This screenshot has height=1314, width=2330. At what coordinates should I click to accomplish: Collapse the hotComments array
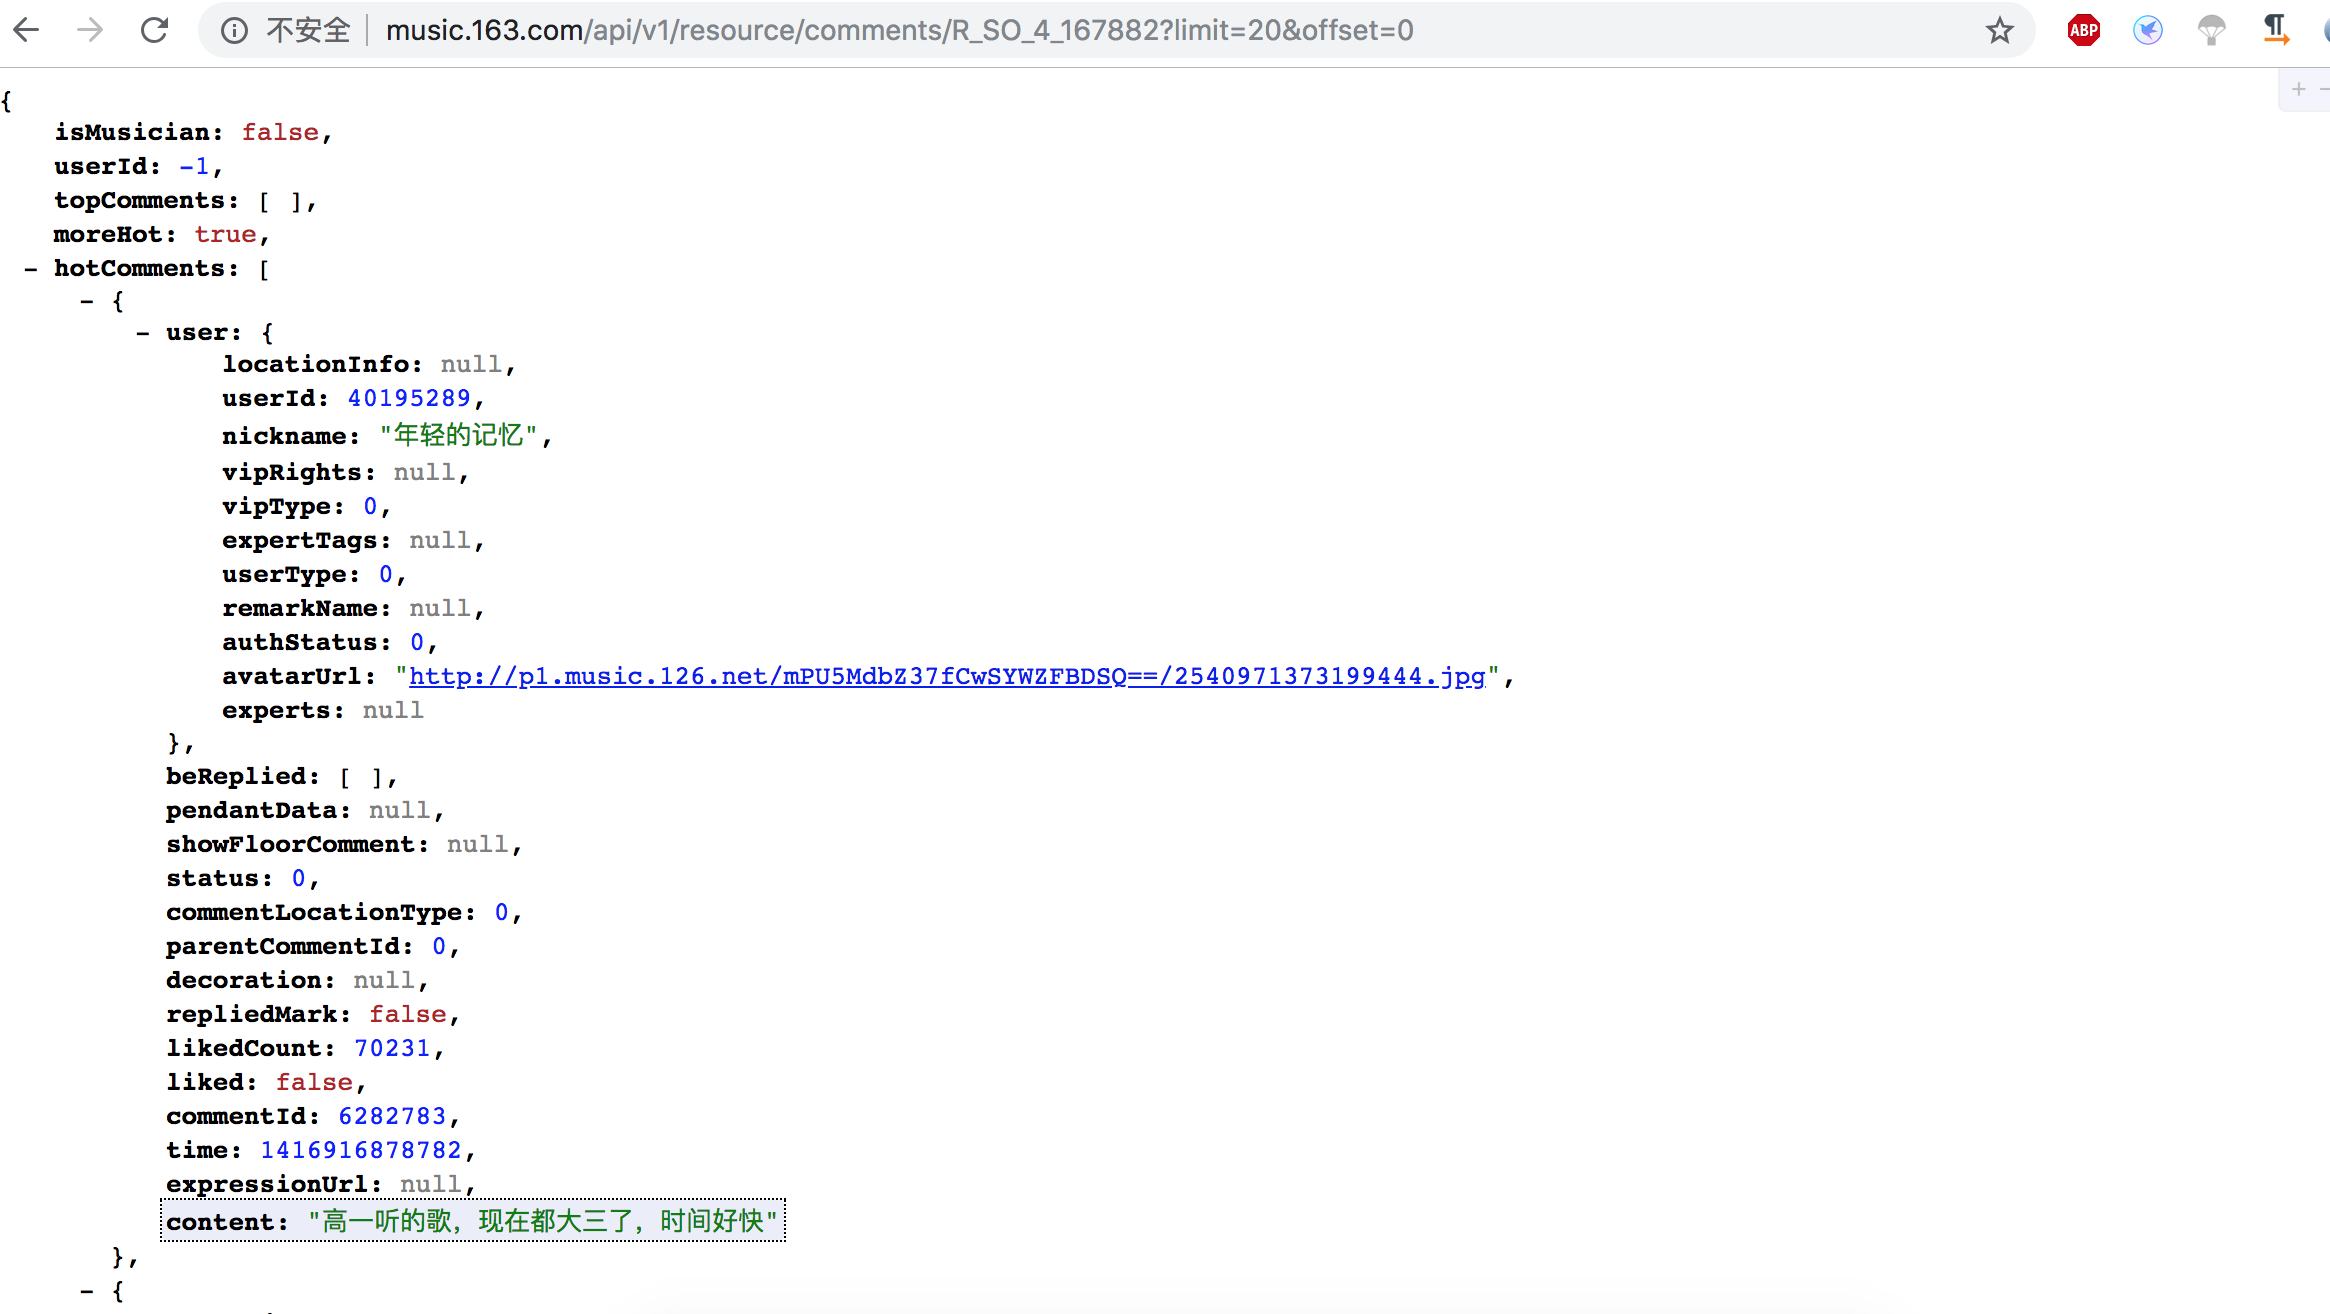31,269
